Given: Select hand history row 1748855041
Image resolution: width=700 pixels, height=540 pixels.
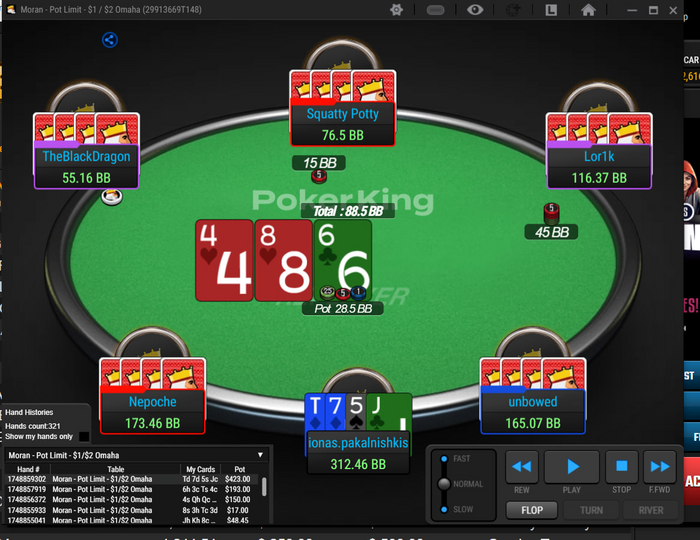Looking at the screenshot, I should [x=133, y=520].
